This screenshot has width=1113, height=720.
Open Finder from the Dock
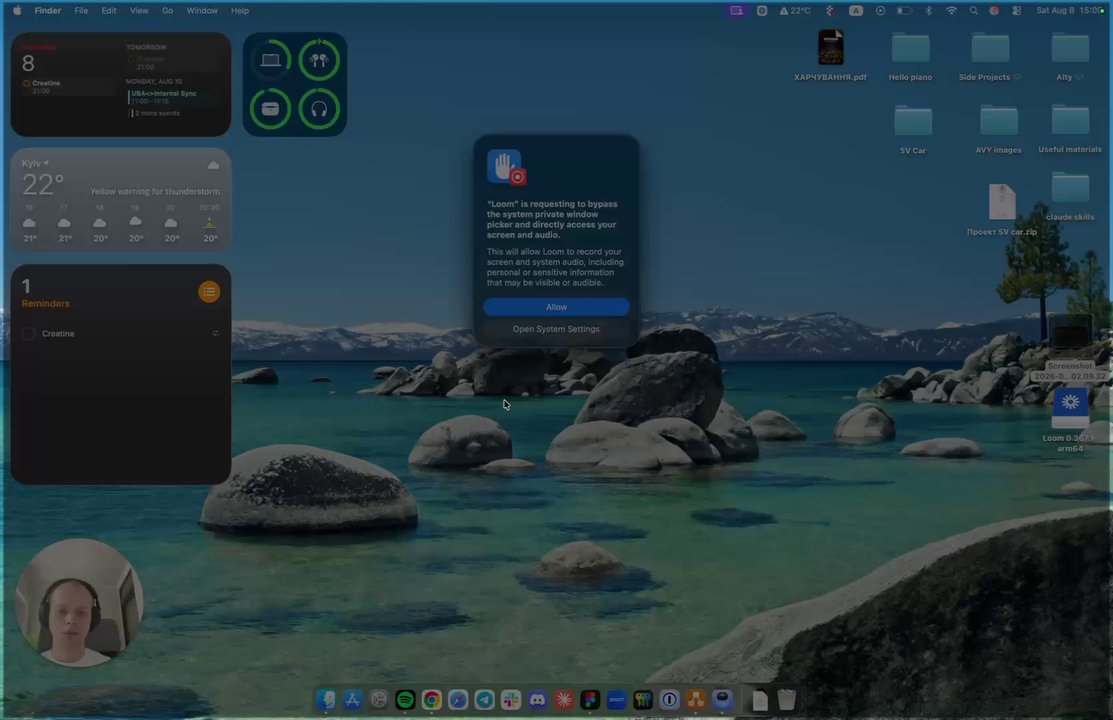coord(326,700)
